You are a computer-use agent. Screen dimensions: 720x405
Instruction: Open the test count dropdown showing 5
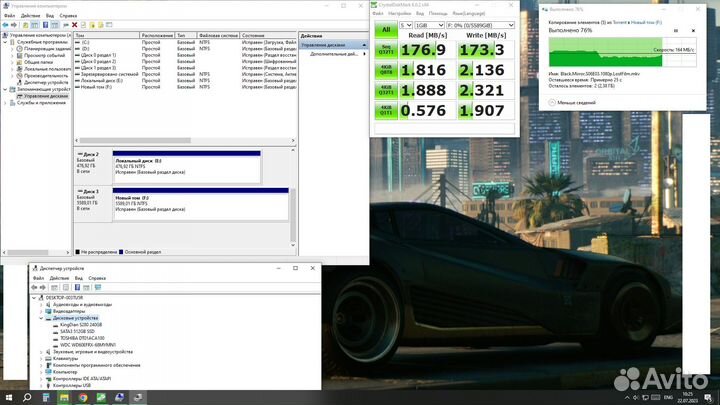(x=406, y=25)
